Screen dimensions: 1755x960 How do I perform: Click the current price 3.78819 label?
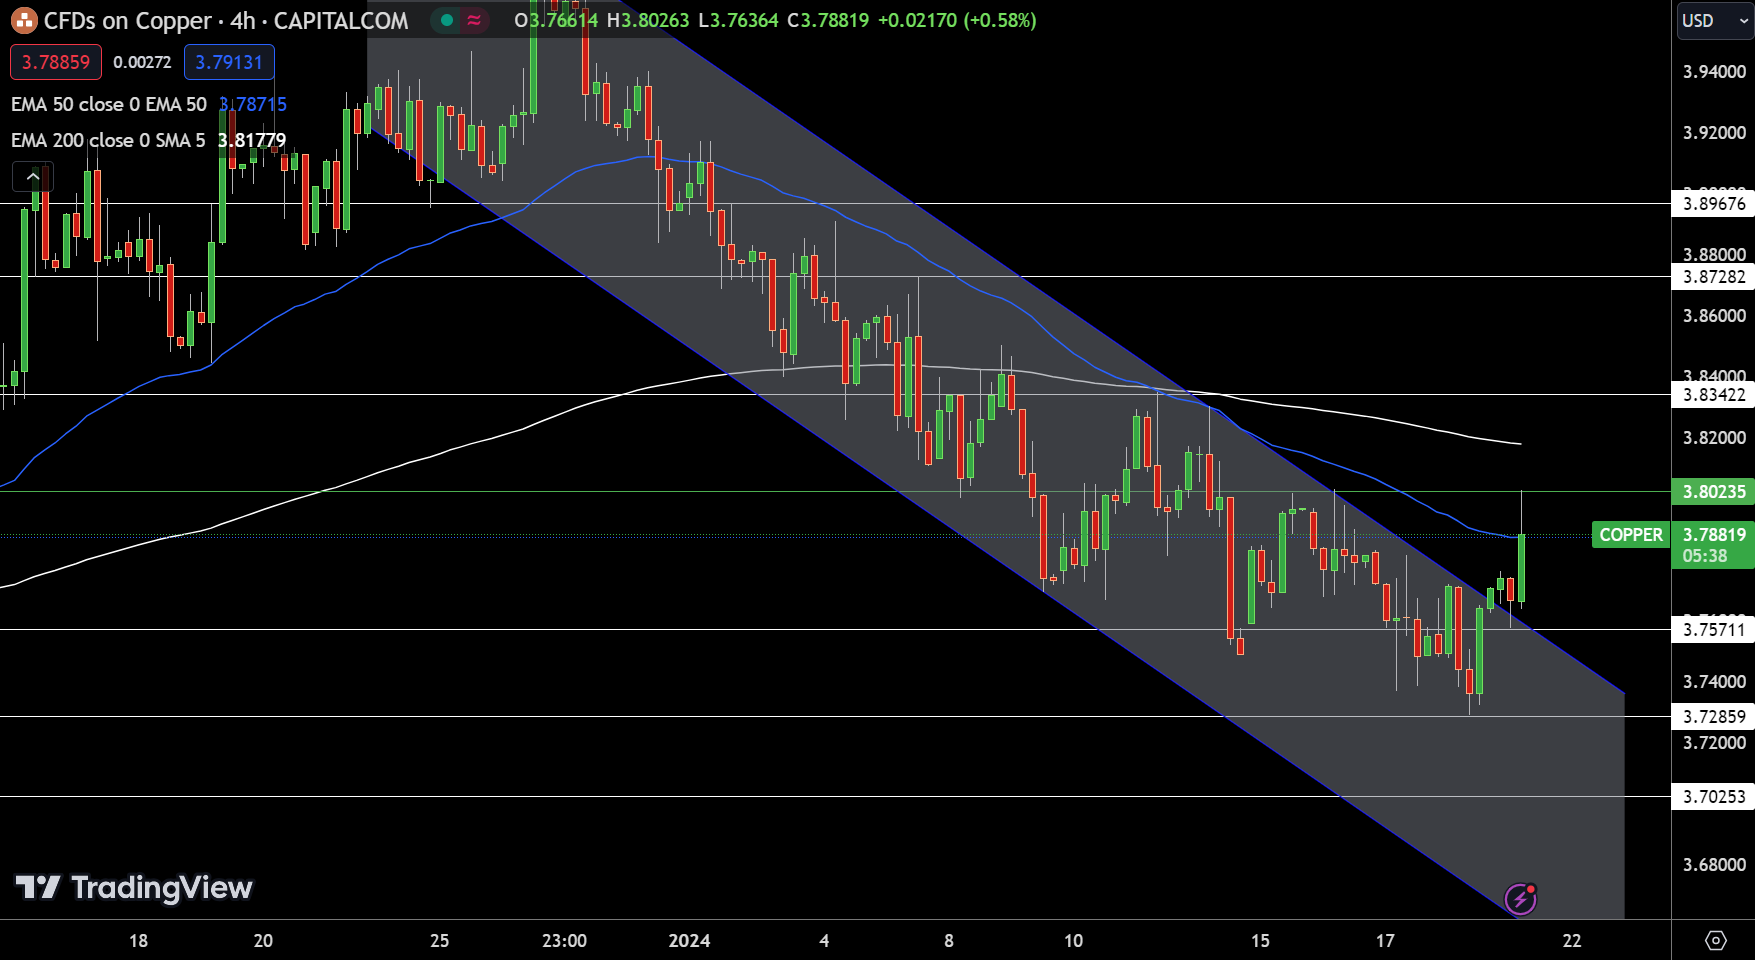1713,535
